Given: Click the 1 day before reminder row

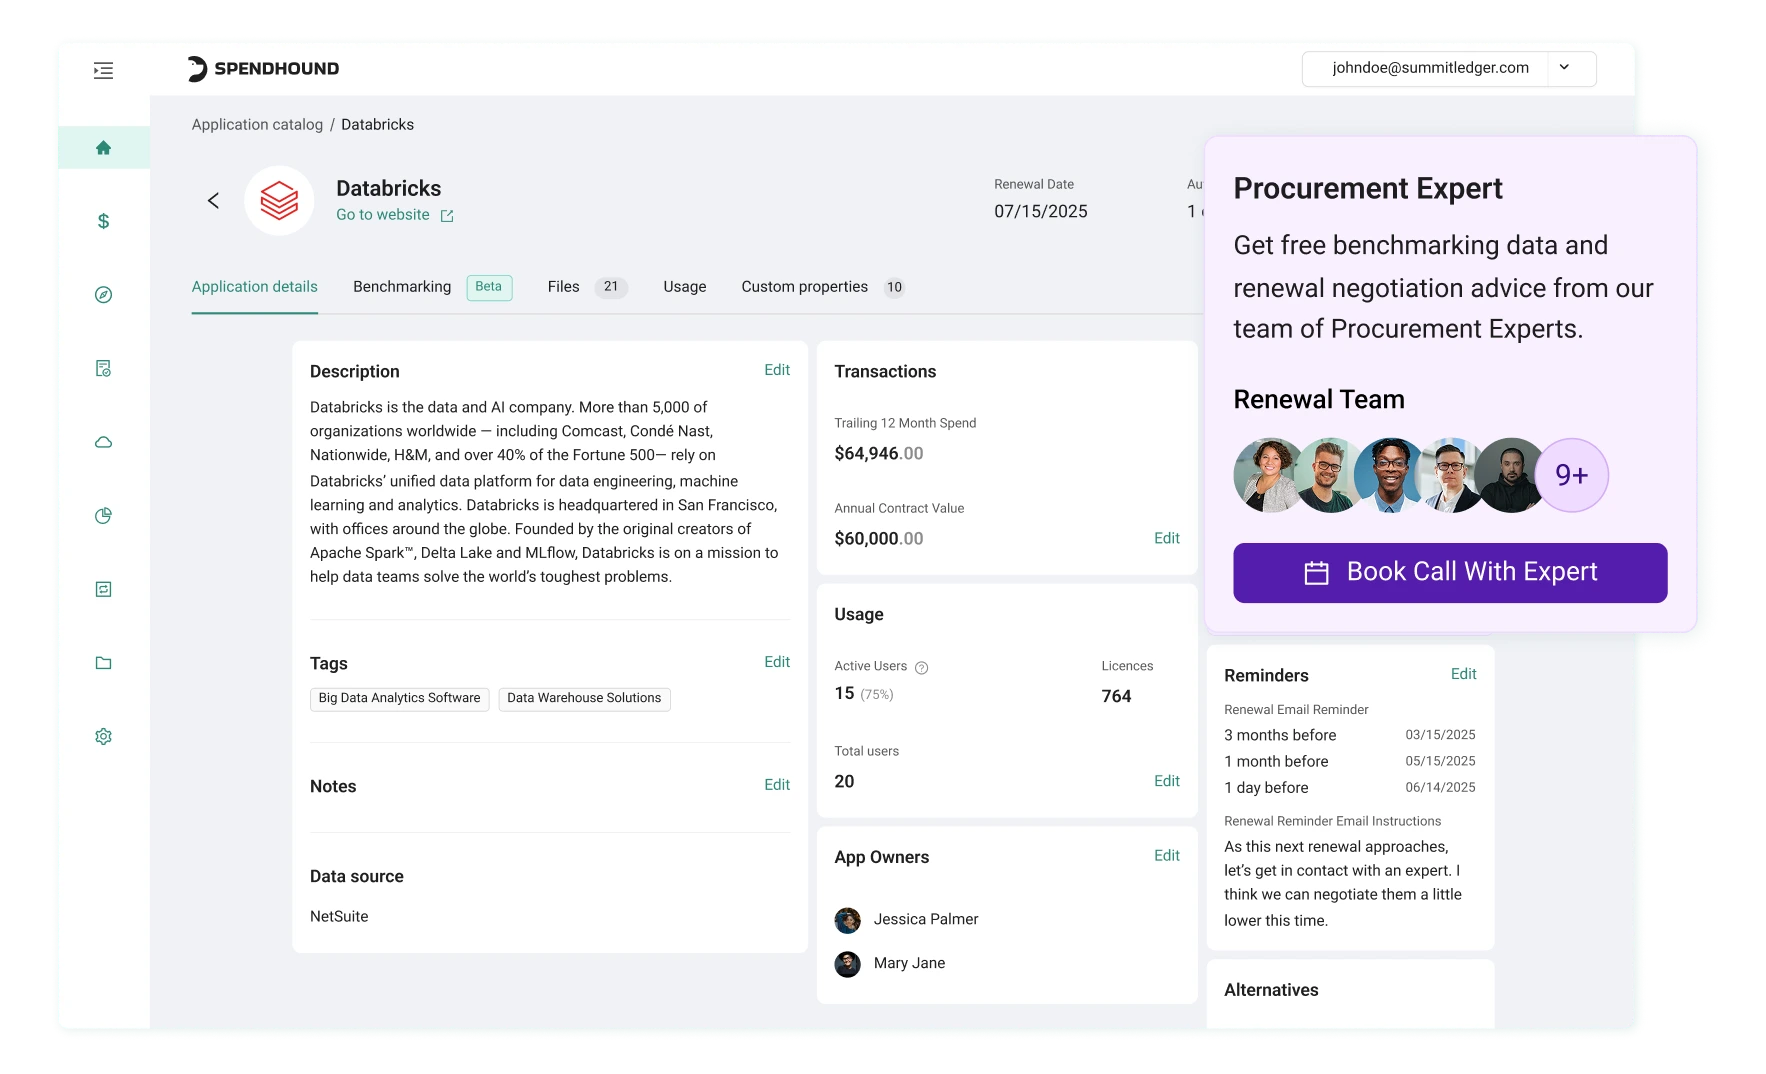Looking at the screenshot, I should point(1349,788).
